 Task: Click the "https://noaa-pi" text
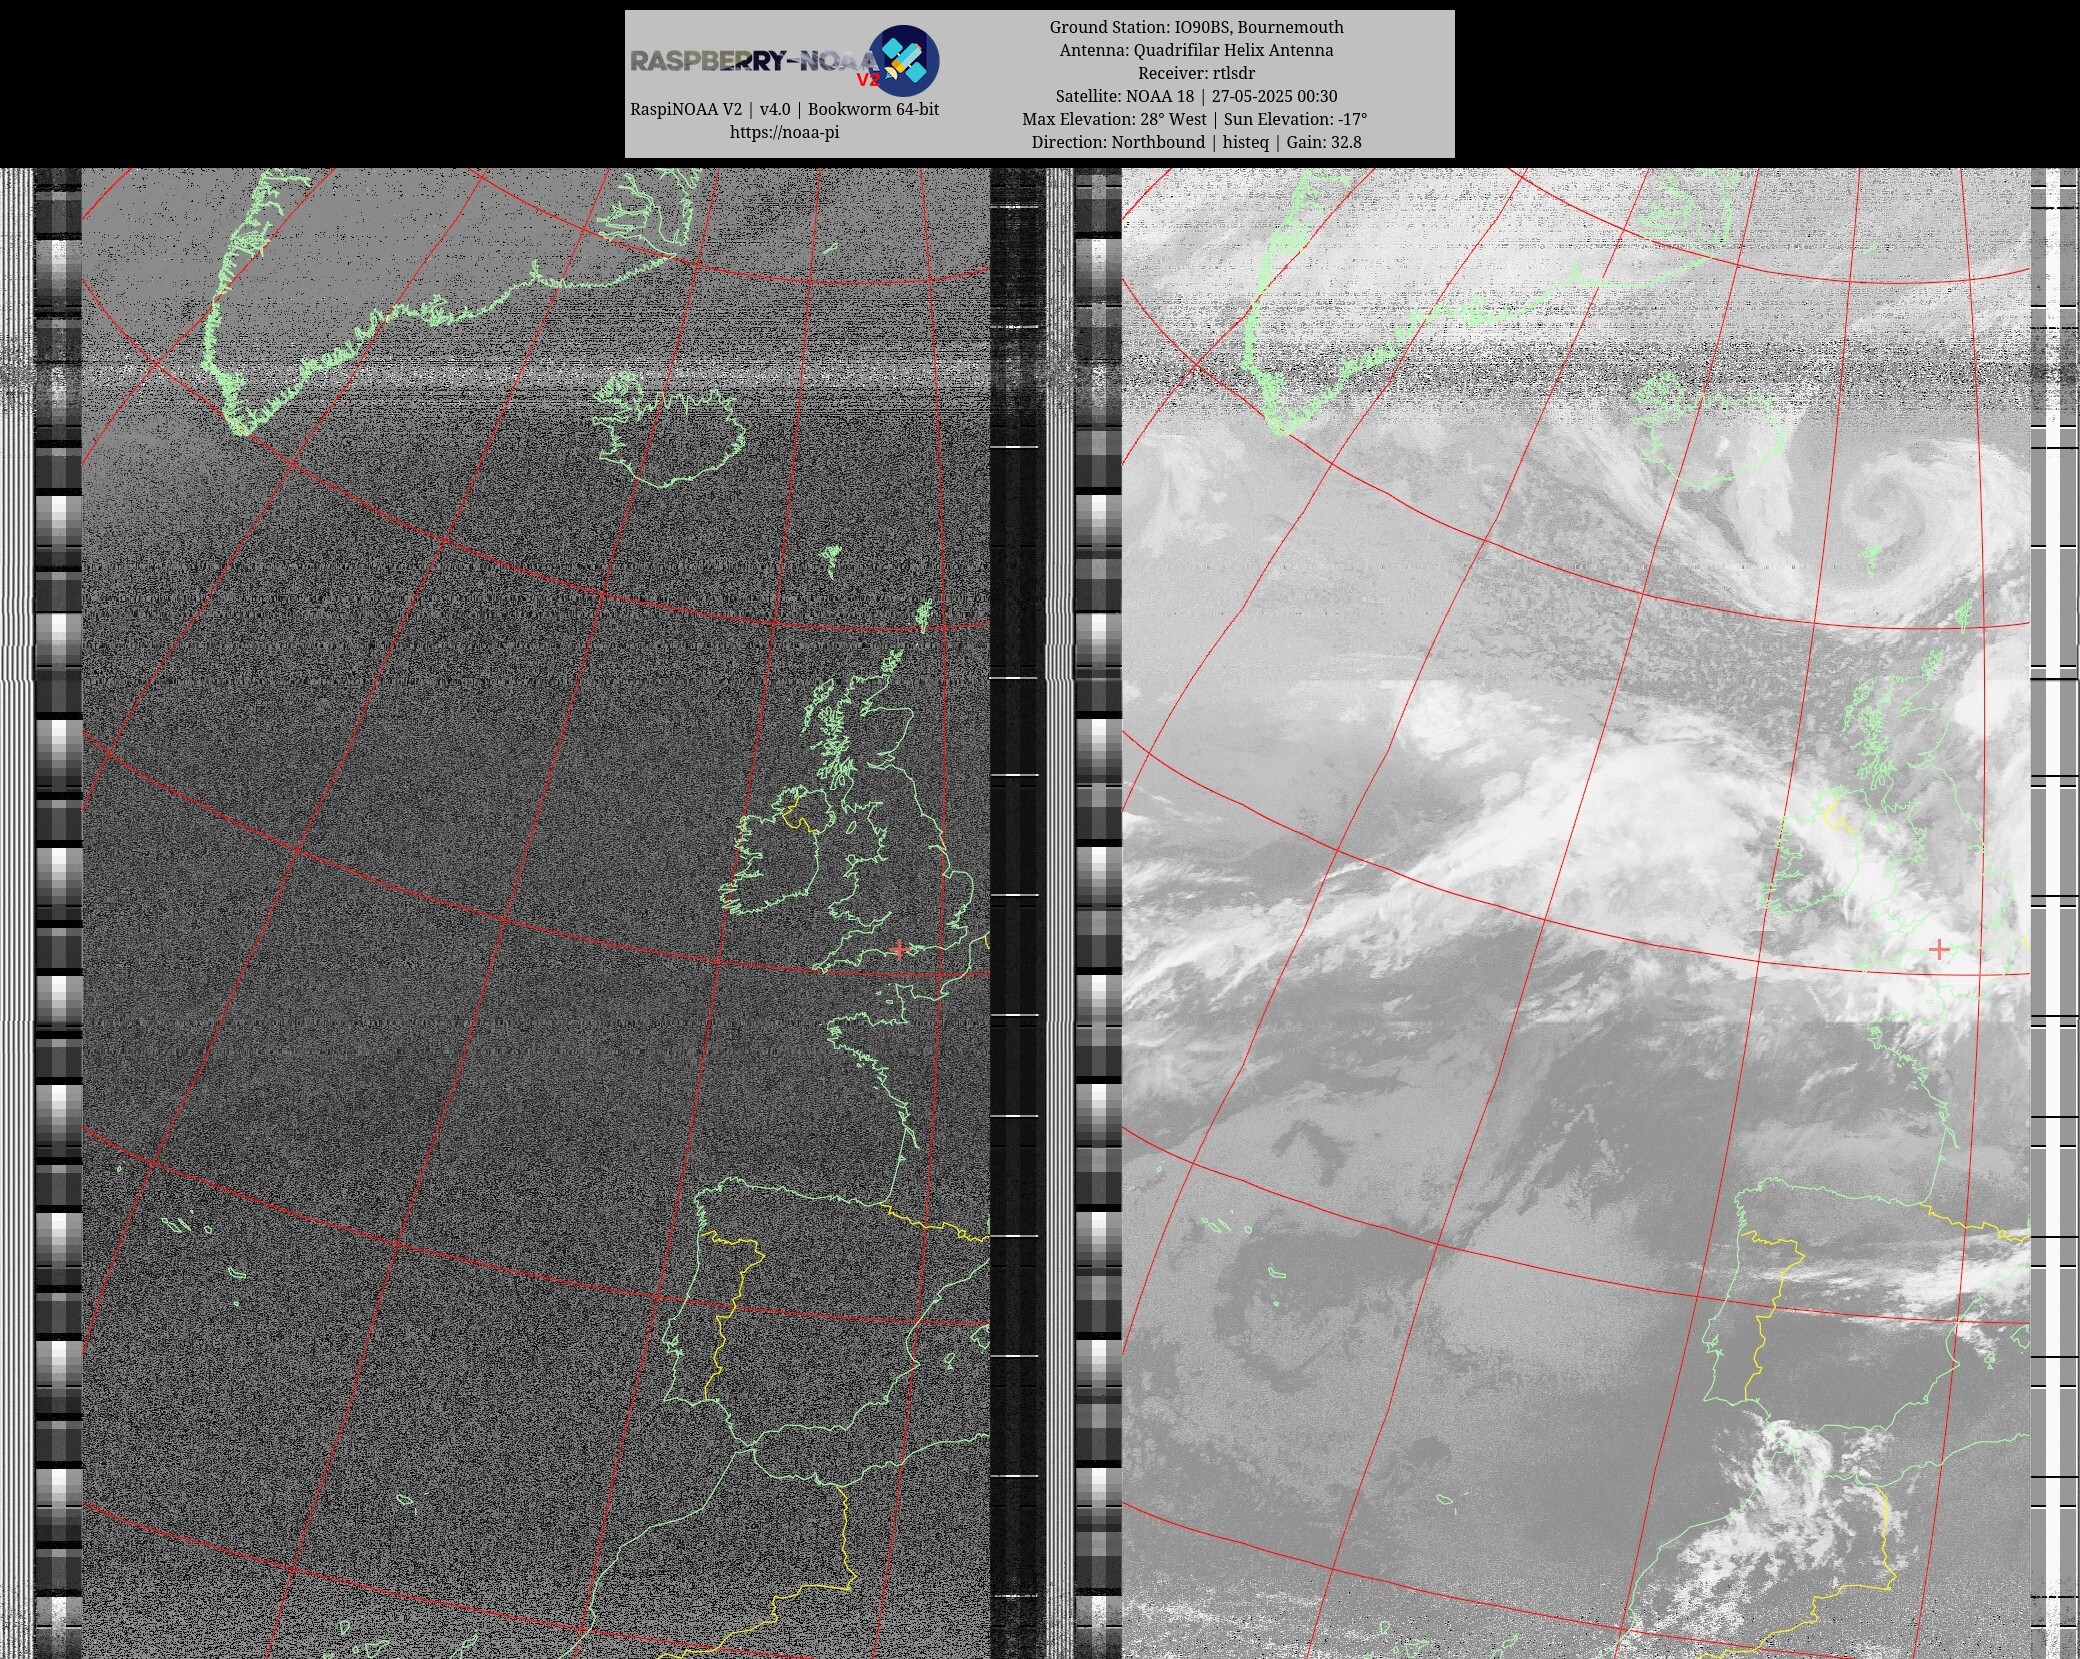(x=784, y=132)
